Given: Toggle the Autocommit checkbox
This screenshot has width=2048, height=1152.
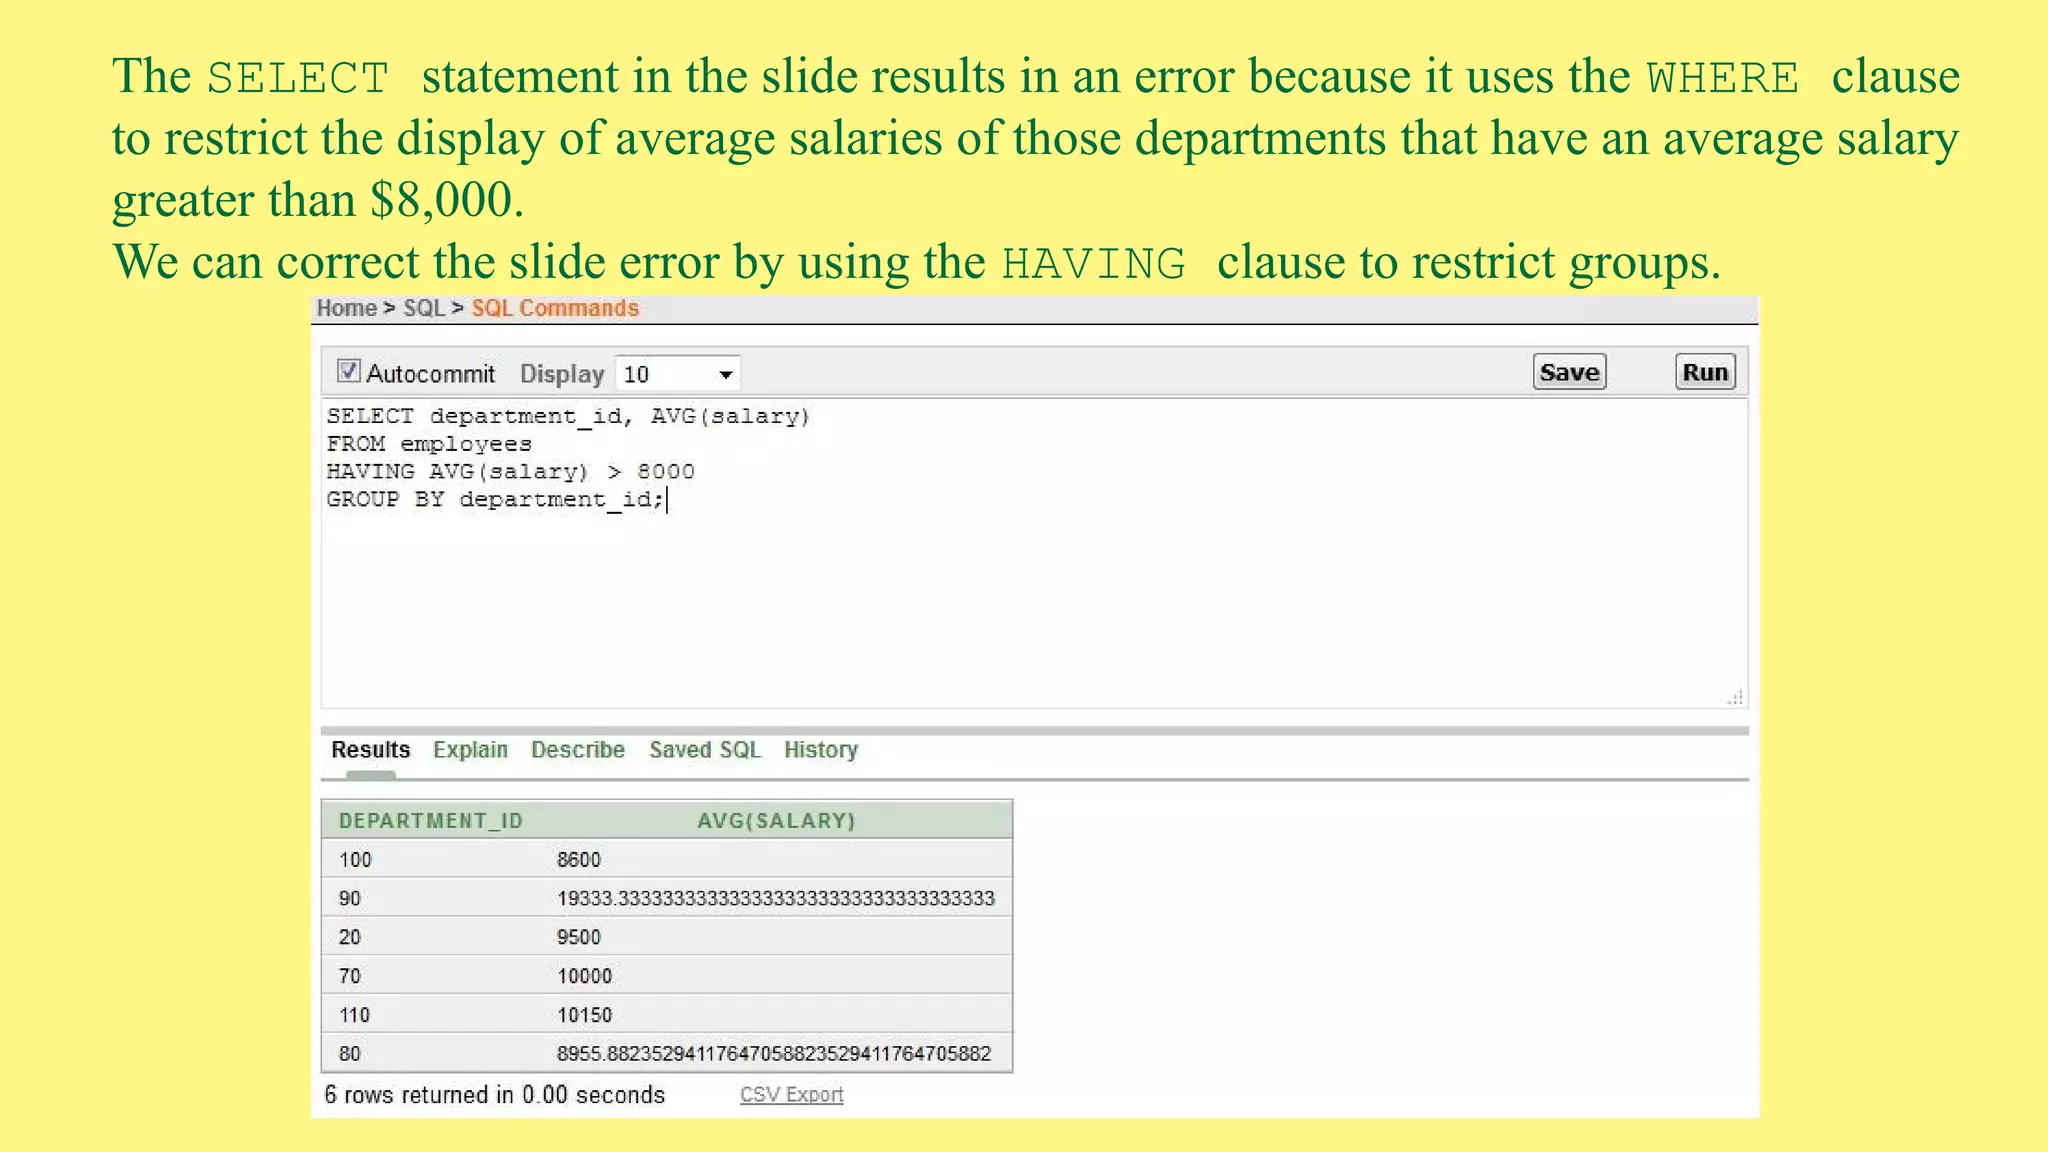Looking at the screenshot, I should point(348,371).
